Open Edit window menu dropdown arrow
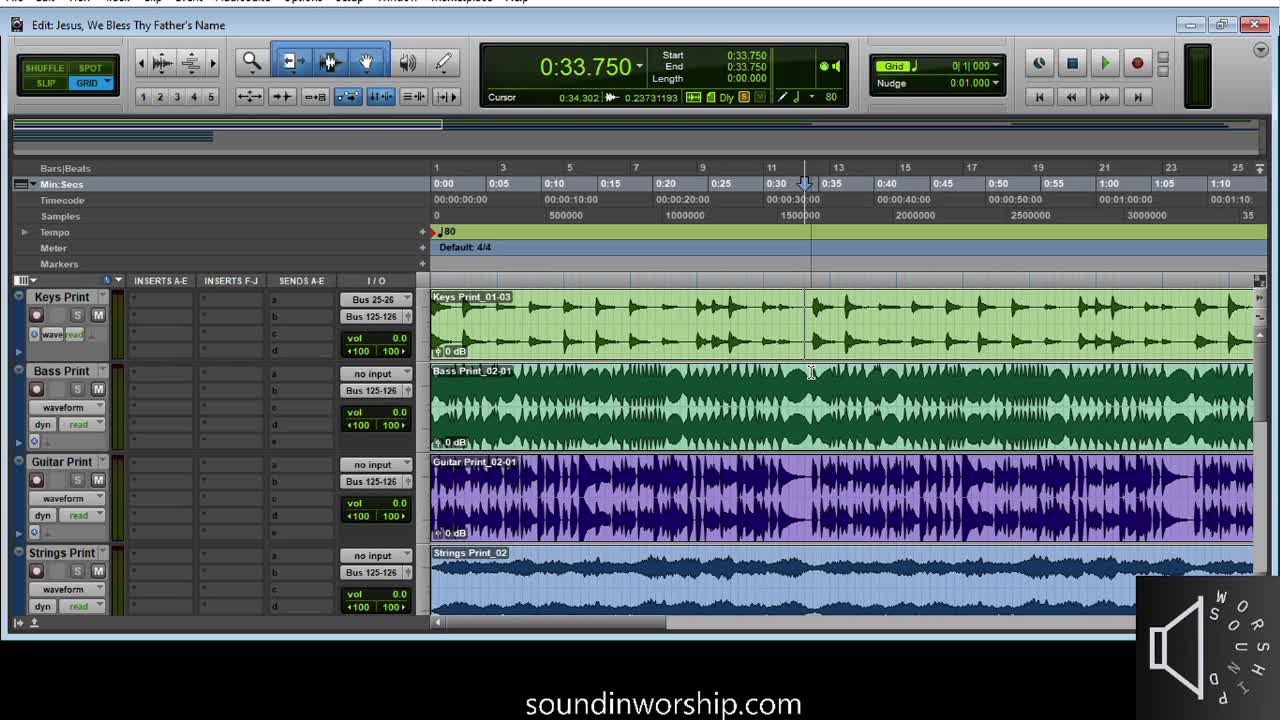Image resolution: width=1280 pixels, height=720 pixels. click(x=1260, y=50)
